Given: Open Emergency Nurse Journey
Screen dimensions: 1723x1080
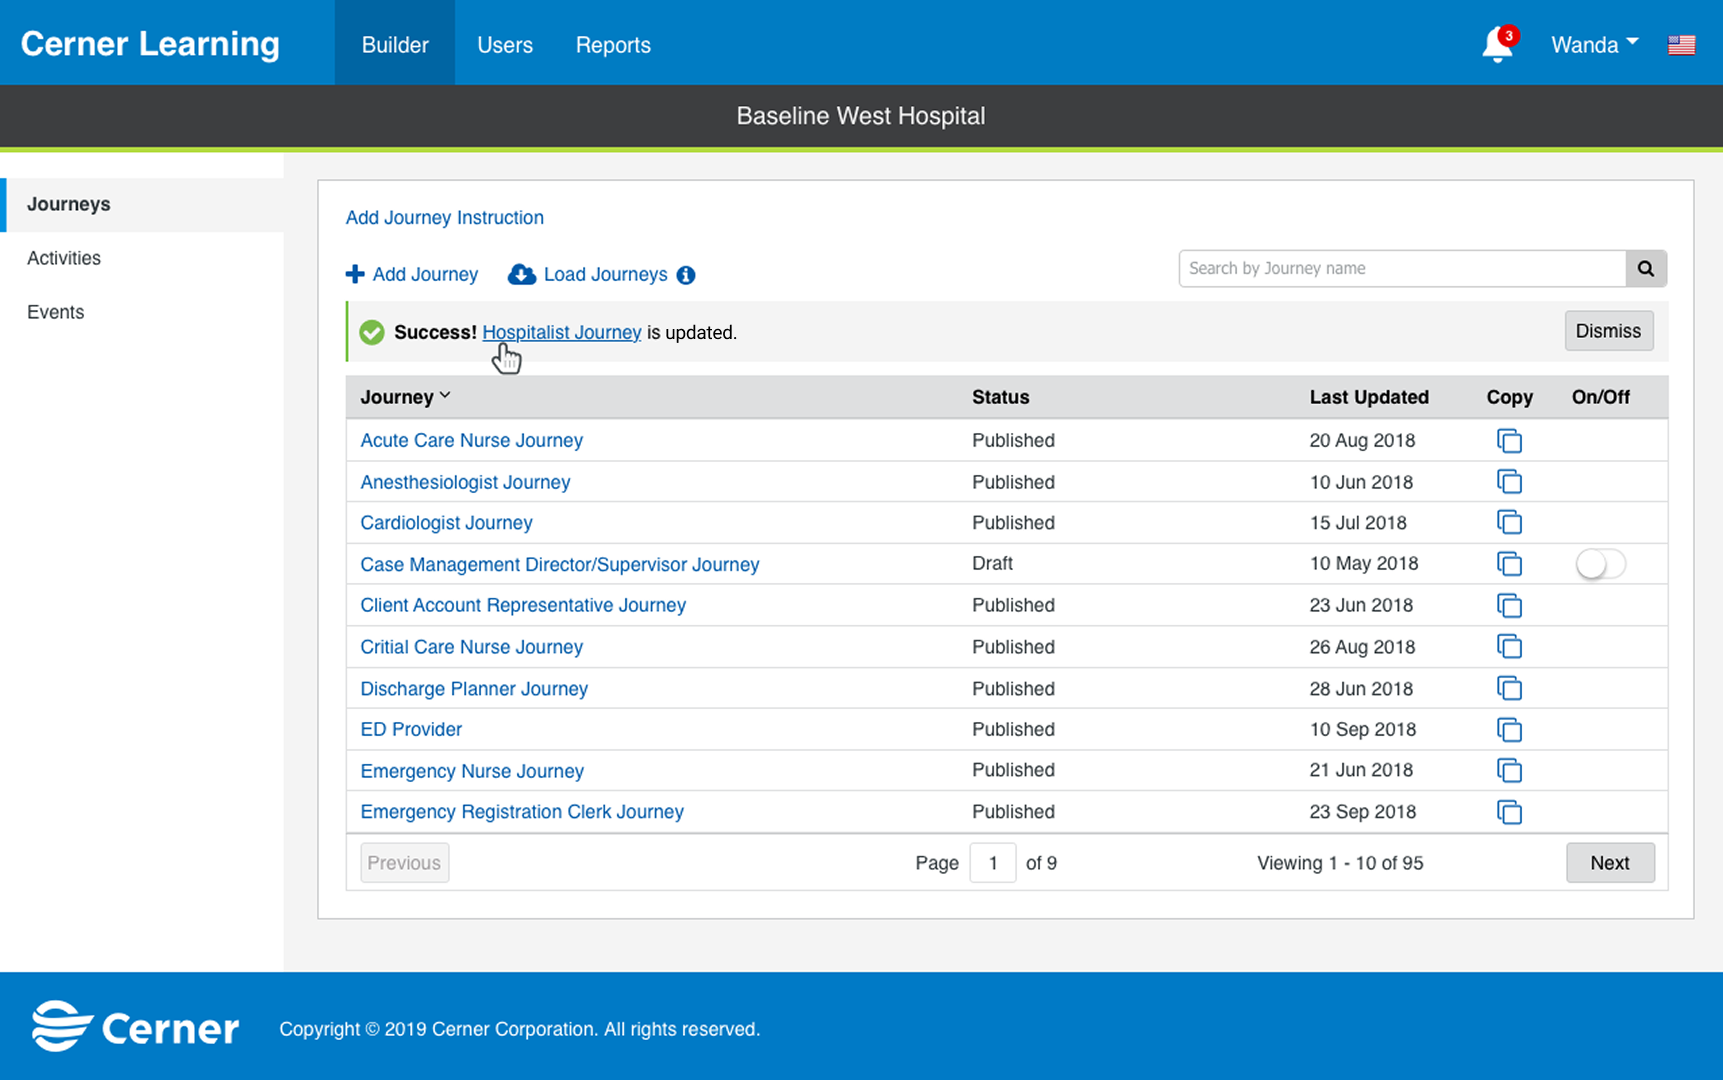Looking at the screenshot, I should tap(472, 770).
